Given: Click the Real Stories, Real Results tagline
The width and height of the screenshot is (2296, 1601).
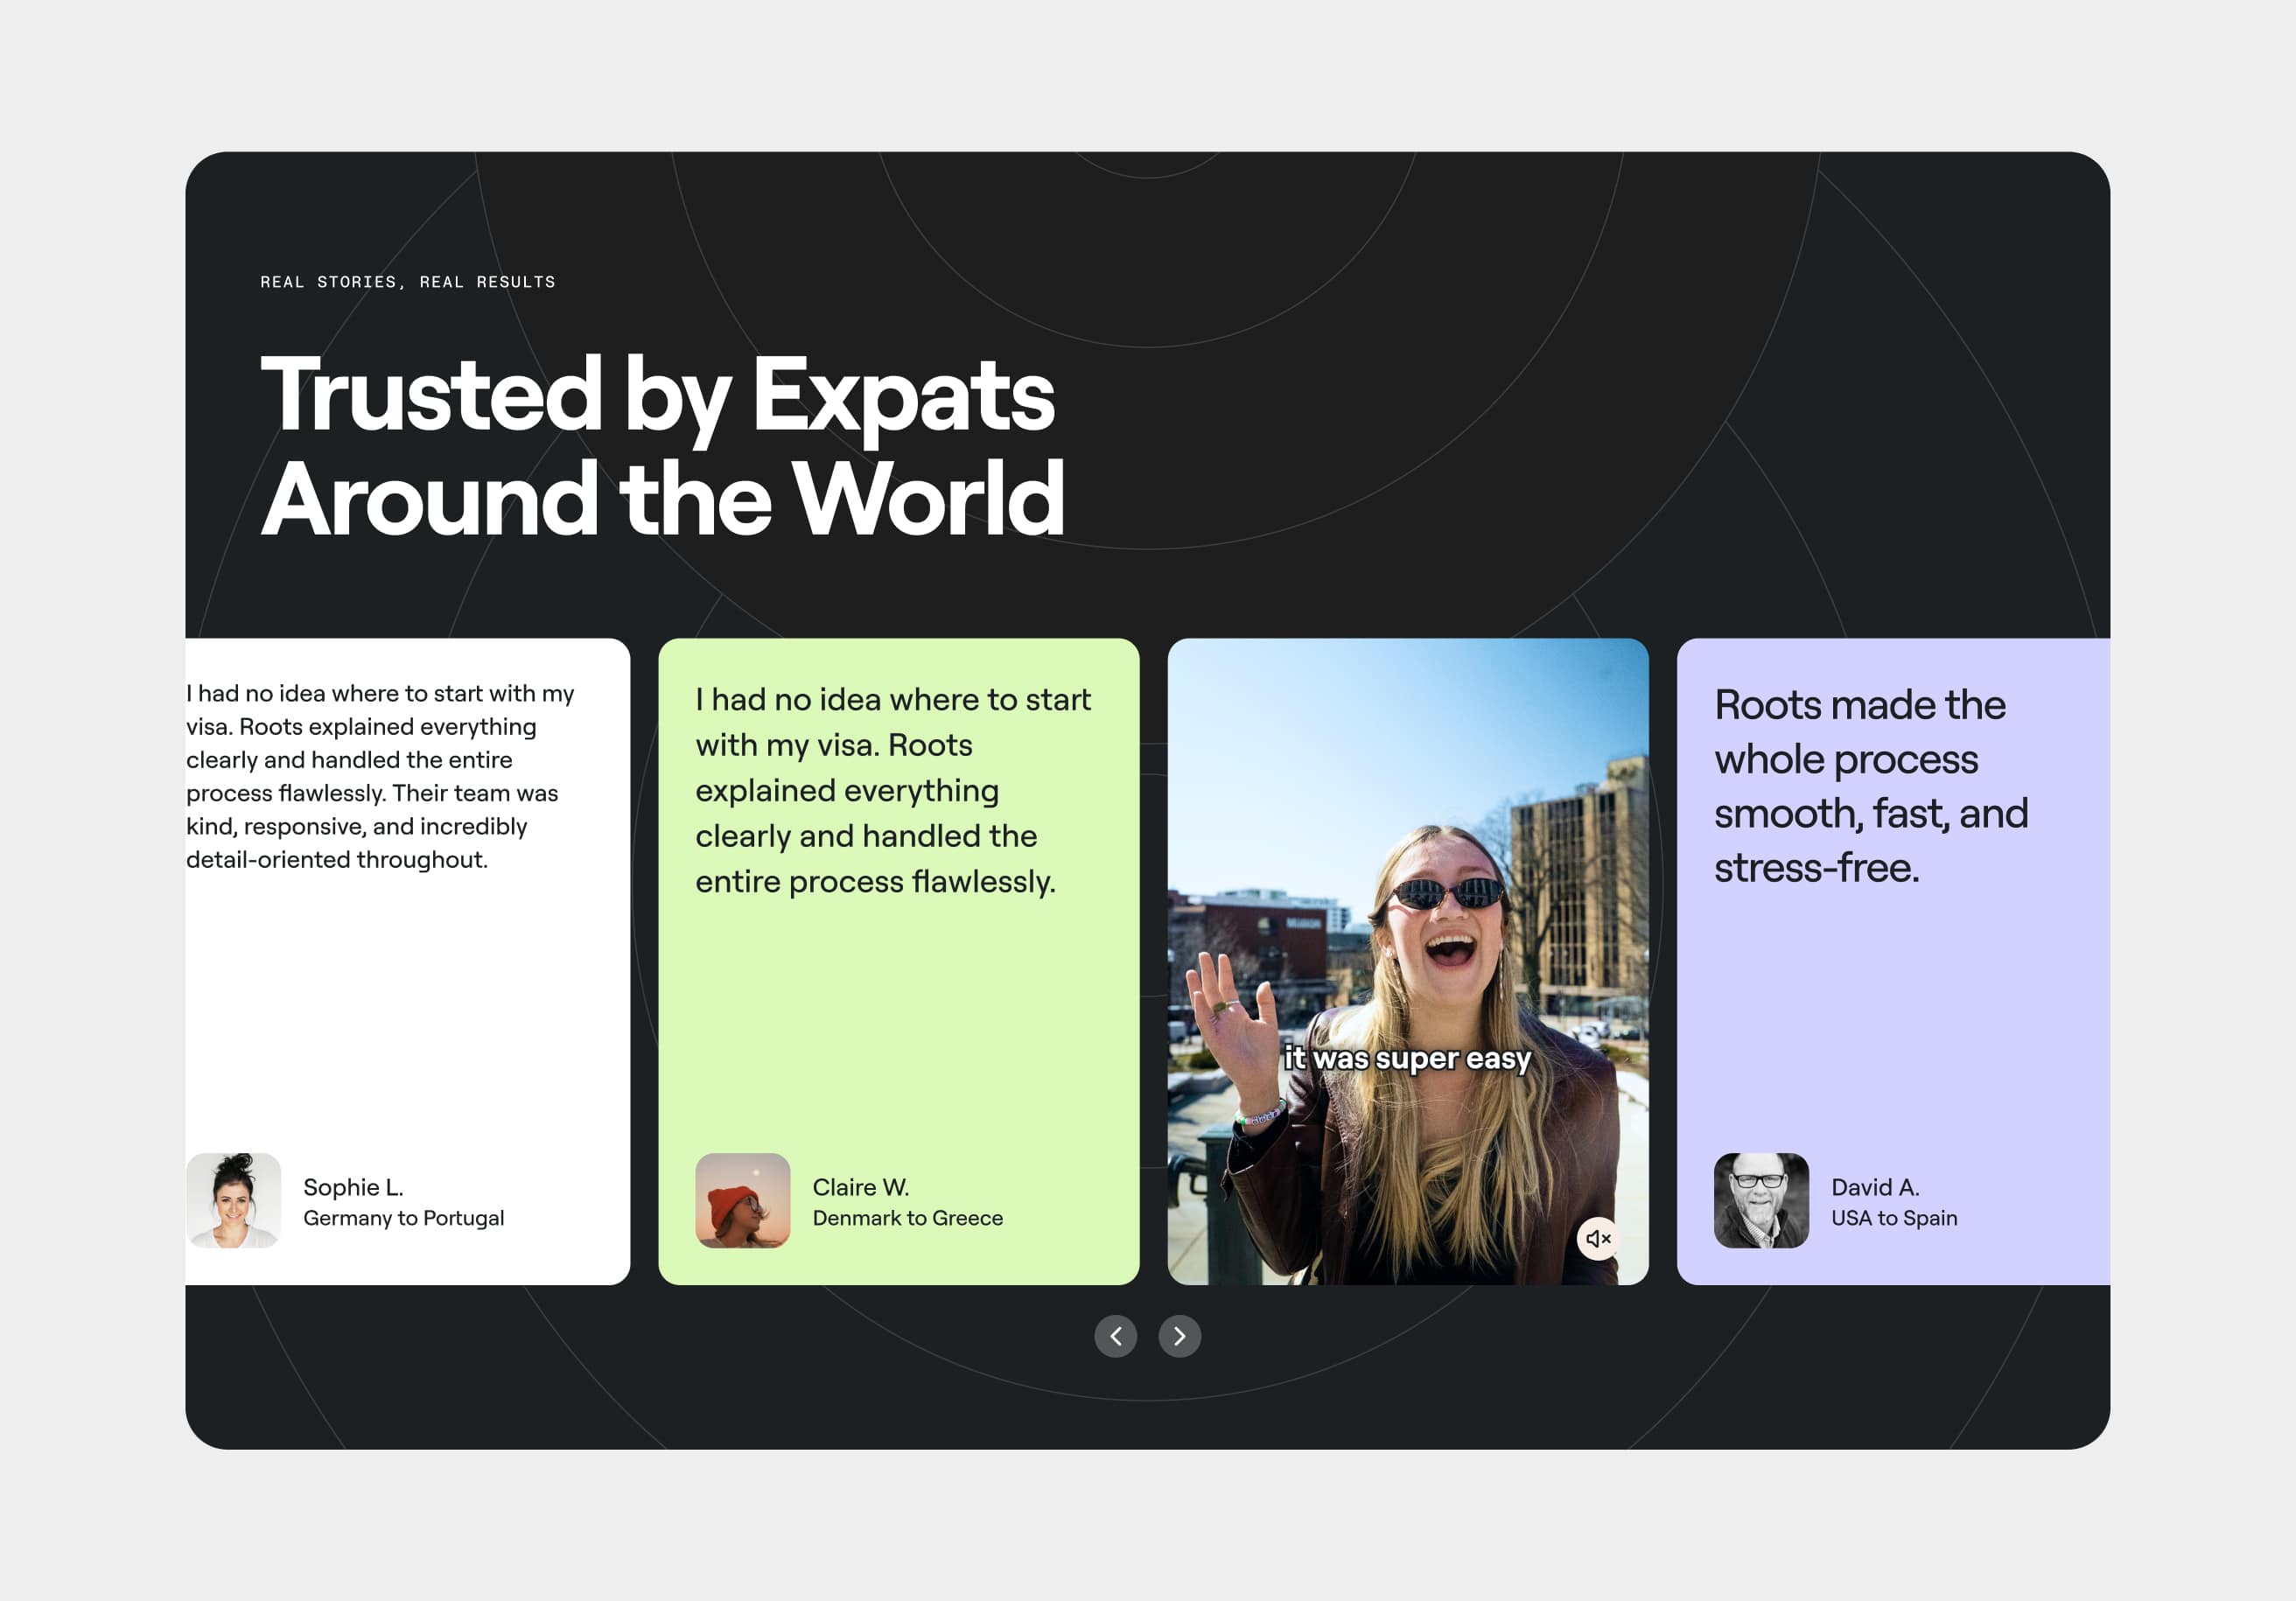Looking at the screenshot, I should click(408, 282).
